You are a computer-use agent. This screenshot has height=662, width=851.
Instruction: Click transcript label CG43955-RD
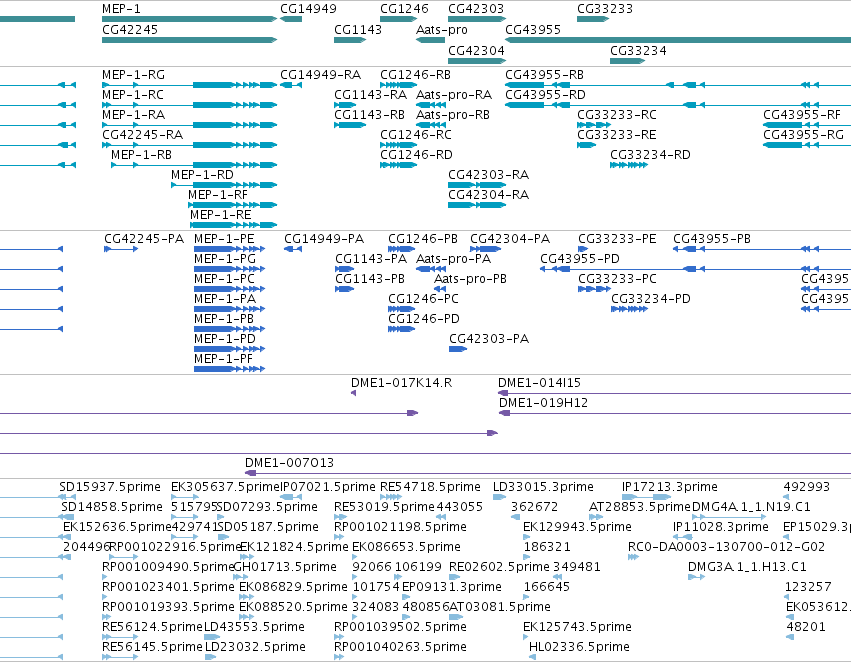(x=545, y=95)
